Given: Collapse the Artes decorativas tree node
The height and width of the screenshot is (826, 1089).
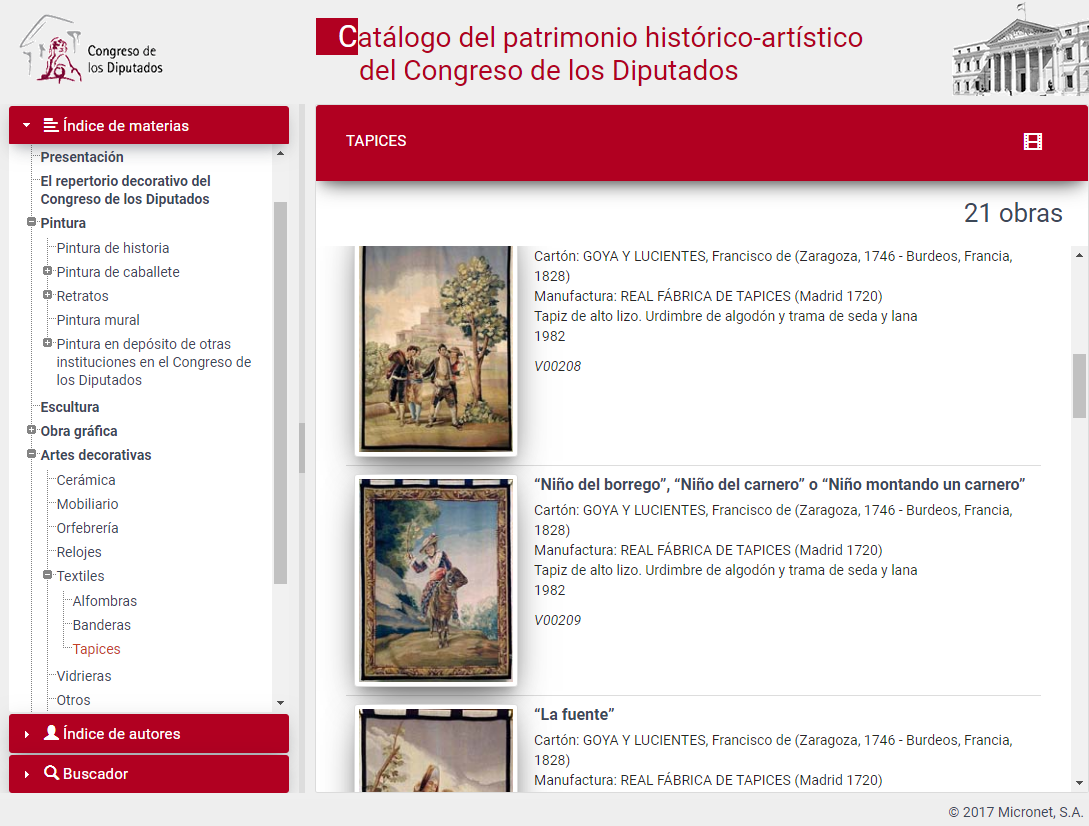Looking at the screenshot, I should click(x=31, y=454).
